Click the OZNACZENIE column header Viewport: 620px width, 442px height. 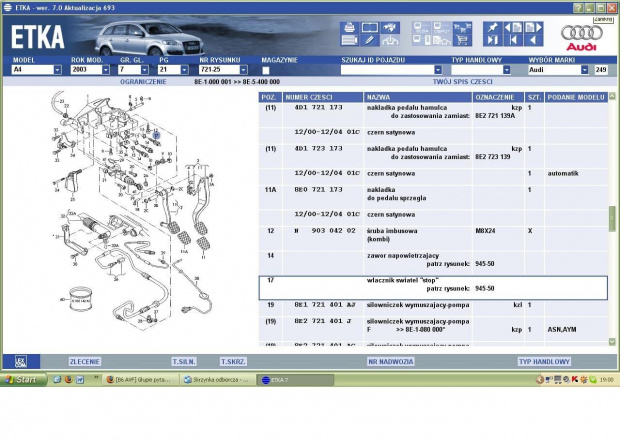[498, 97]
